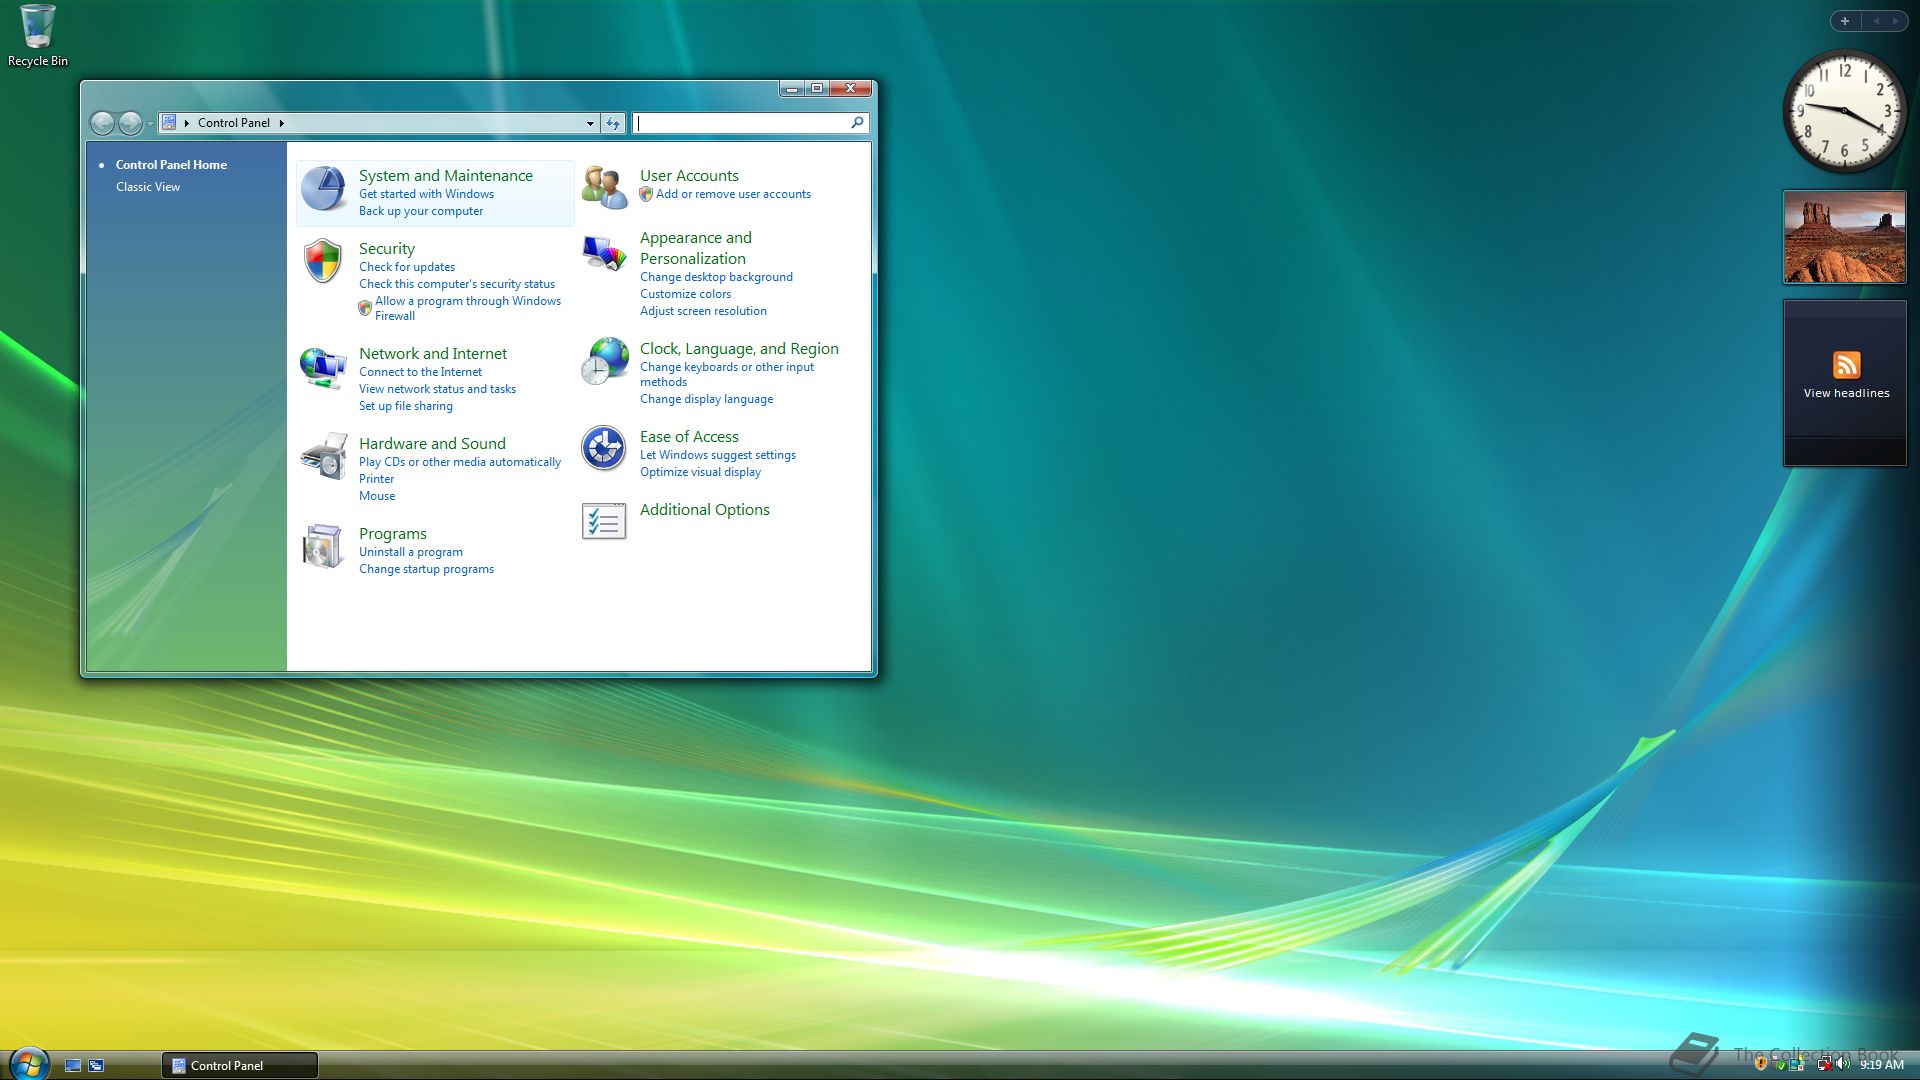The image size is (1920, 1080).
Task: Click the search magnifier icon in Control Panel
Action: tap(857, 123)
